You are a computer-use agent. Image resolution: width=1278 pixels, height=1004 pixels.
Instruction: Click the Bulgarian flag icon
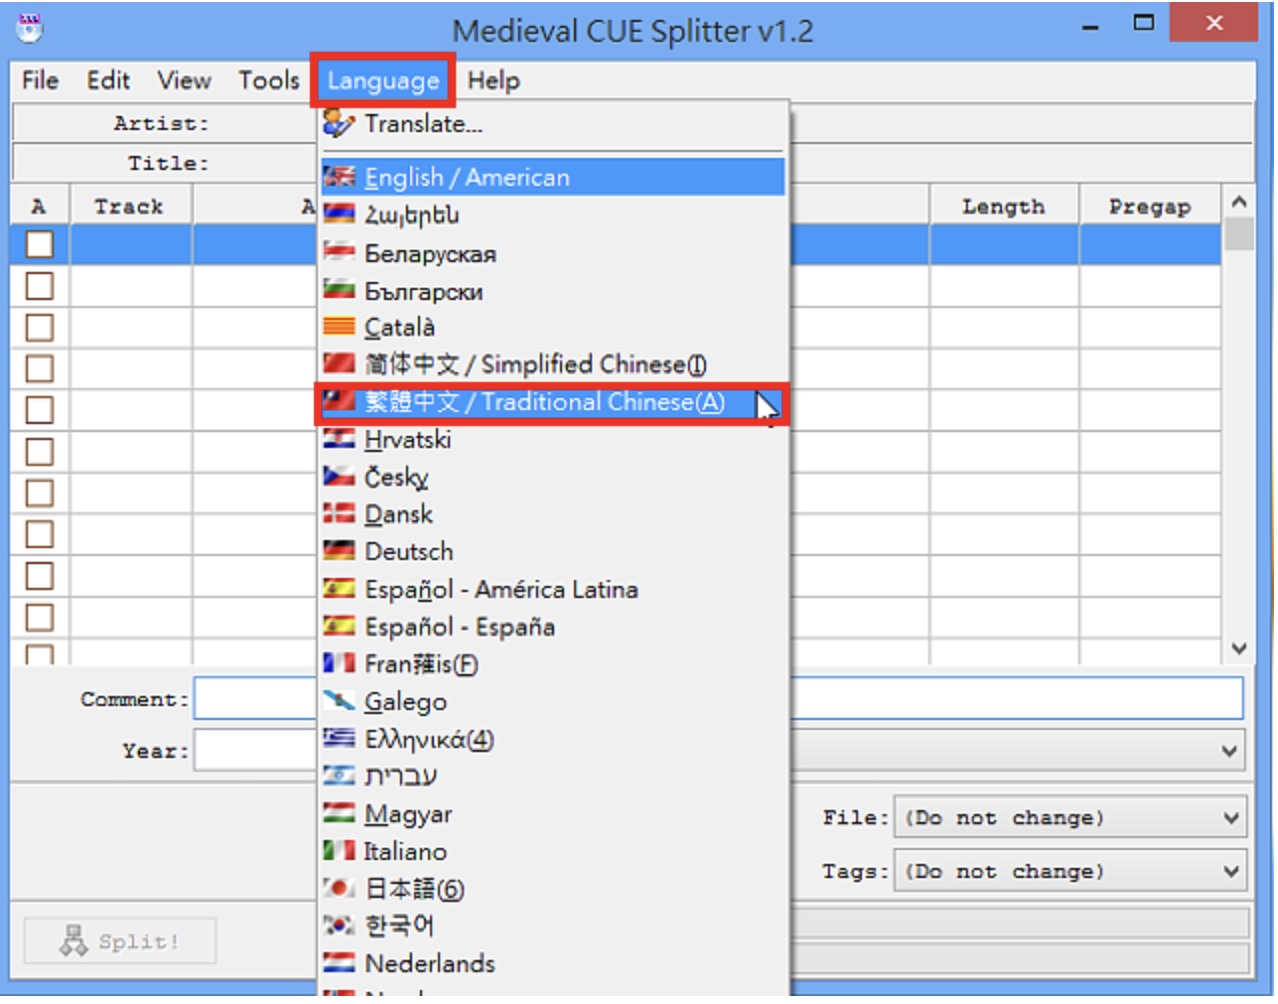339,290
